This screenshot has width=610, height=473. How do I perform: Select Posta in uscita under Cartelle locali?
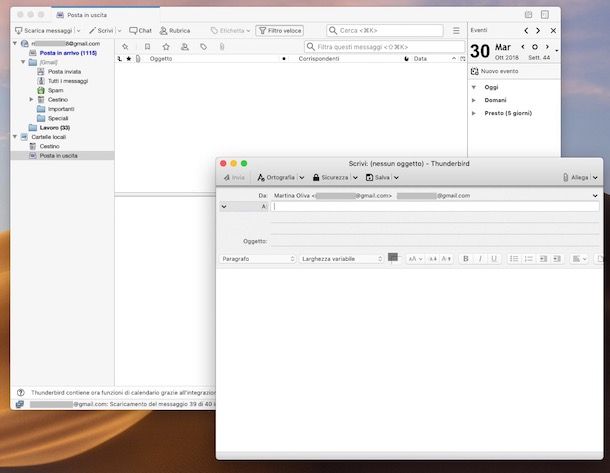pyautogui.click(x=58, y=156)
